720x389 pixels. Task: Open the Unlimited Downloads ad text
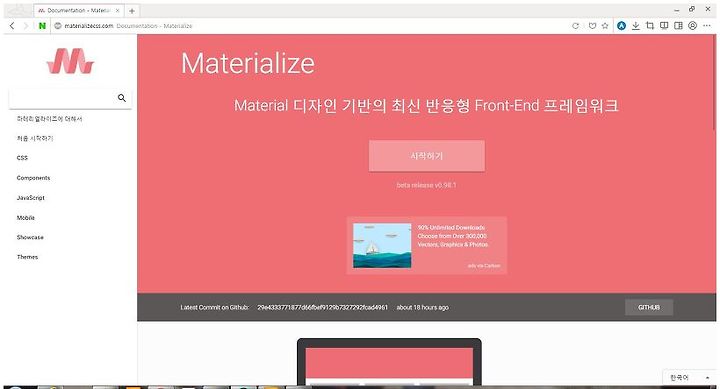453,236
